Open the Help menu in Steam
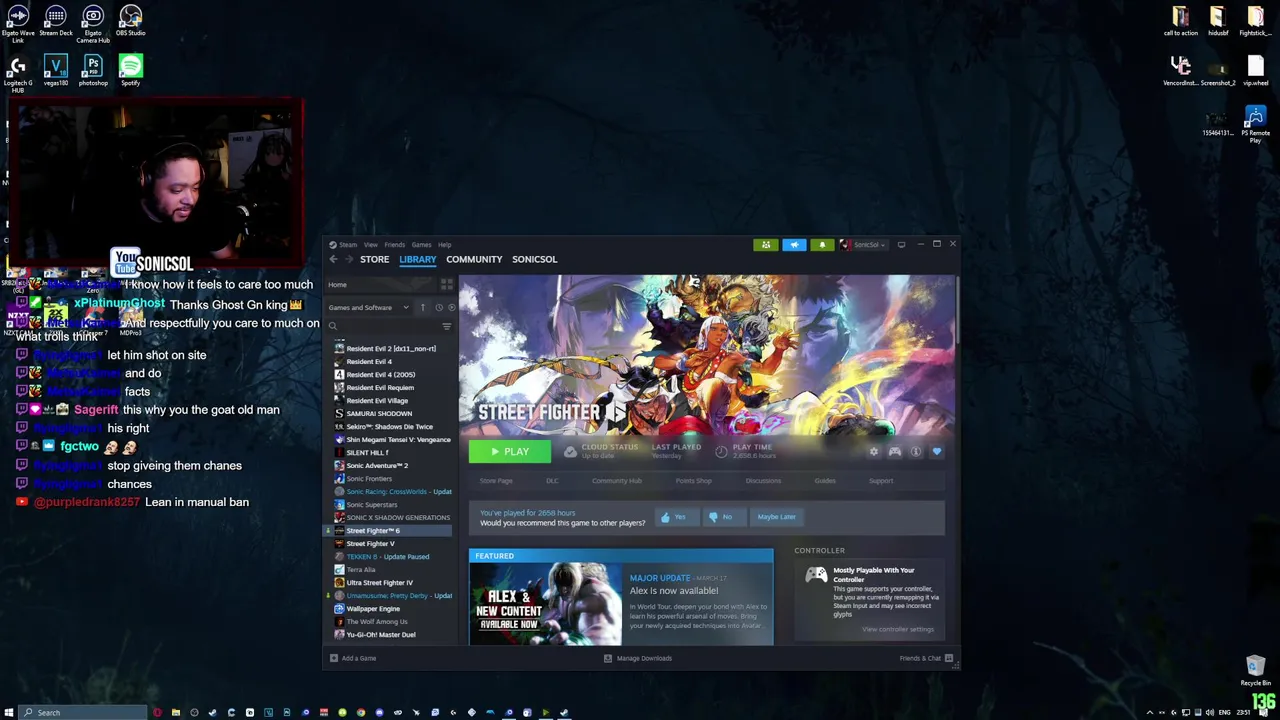Viewport: 1280px width, 720px height. pos(444,245)
